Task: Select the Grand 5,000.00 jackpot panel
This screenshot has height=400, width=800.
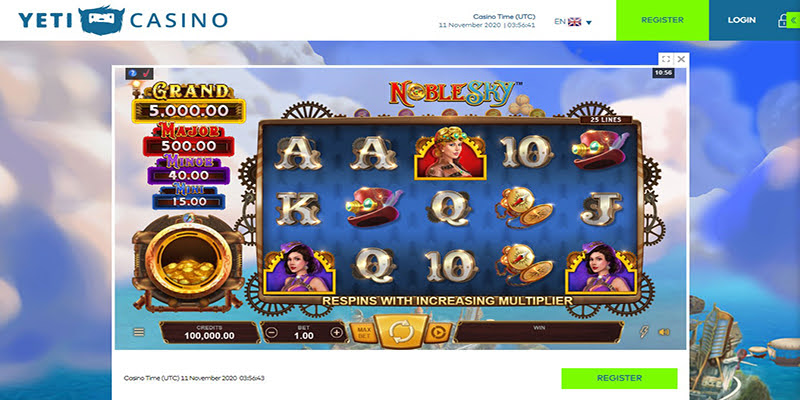Action: tap(188, 104)
